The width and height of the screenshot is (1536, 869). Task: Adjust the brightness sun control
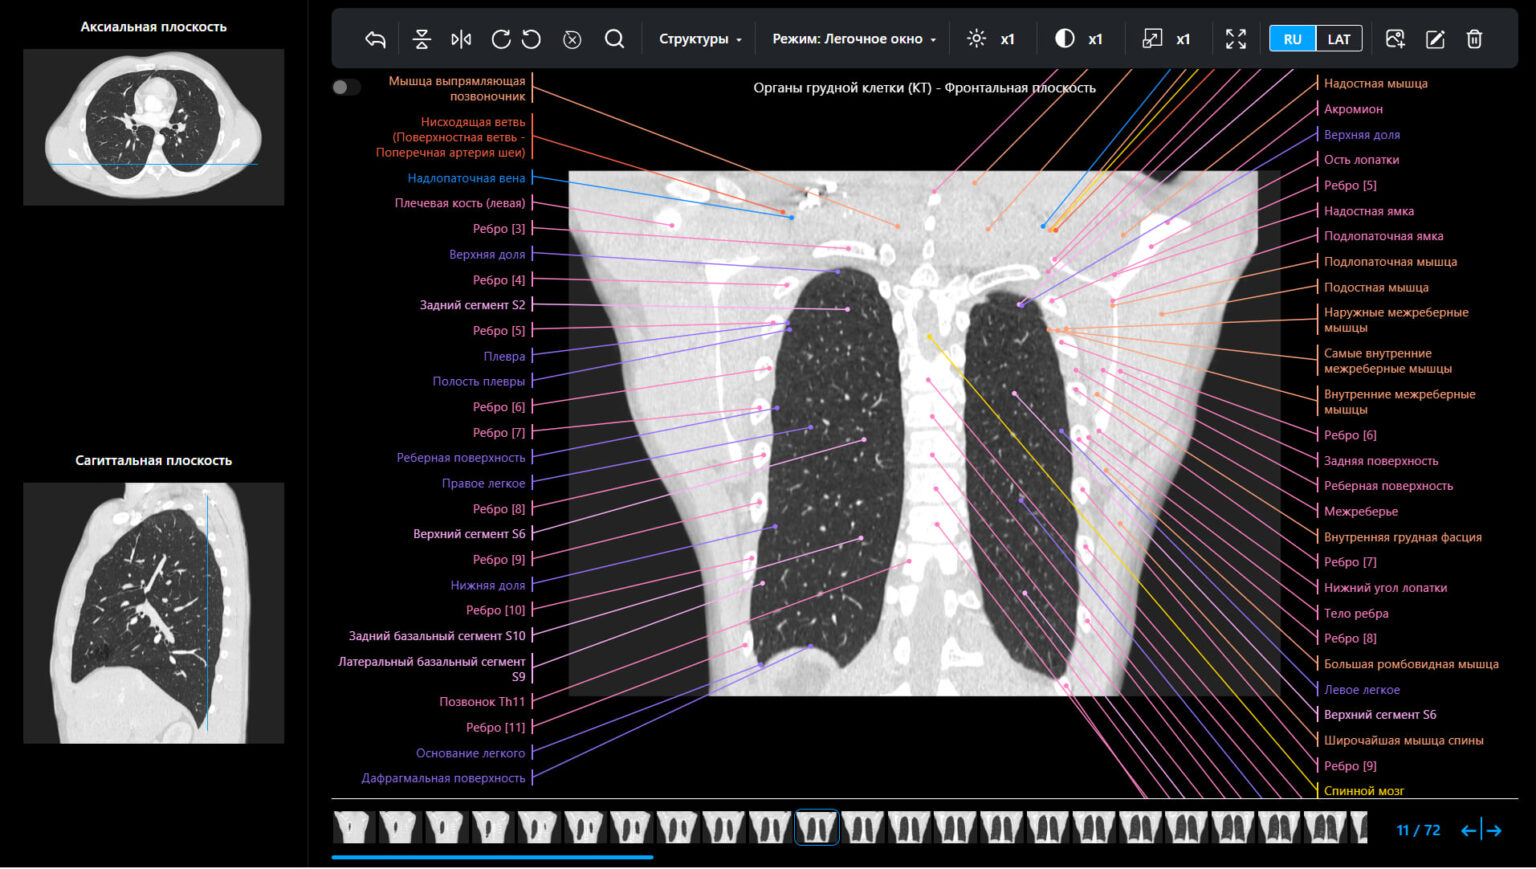[x=976, y=39]
